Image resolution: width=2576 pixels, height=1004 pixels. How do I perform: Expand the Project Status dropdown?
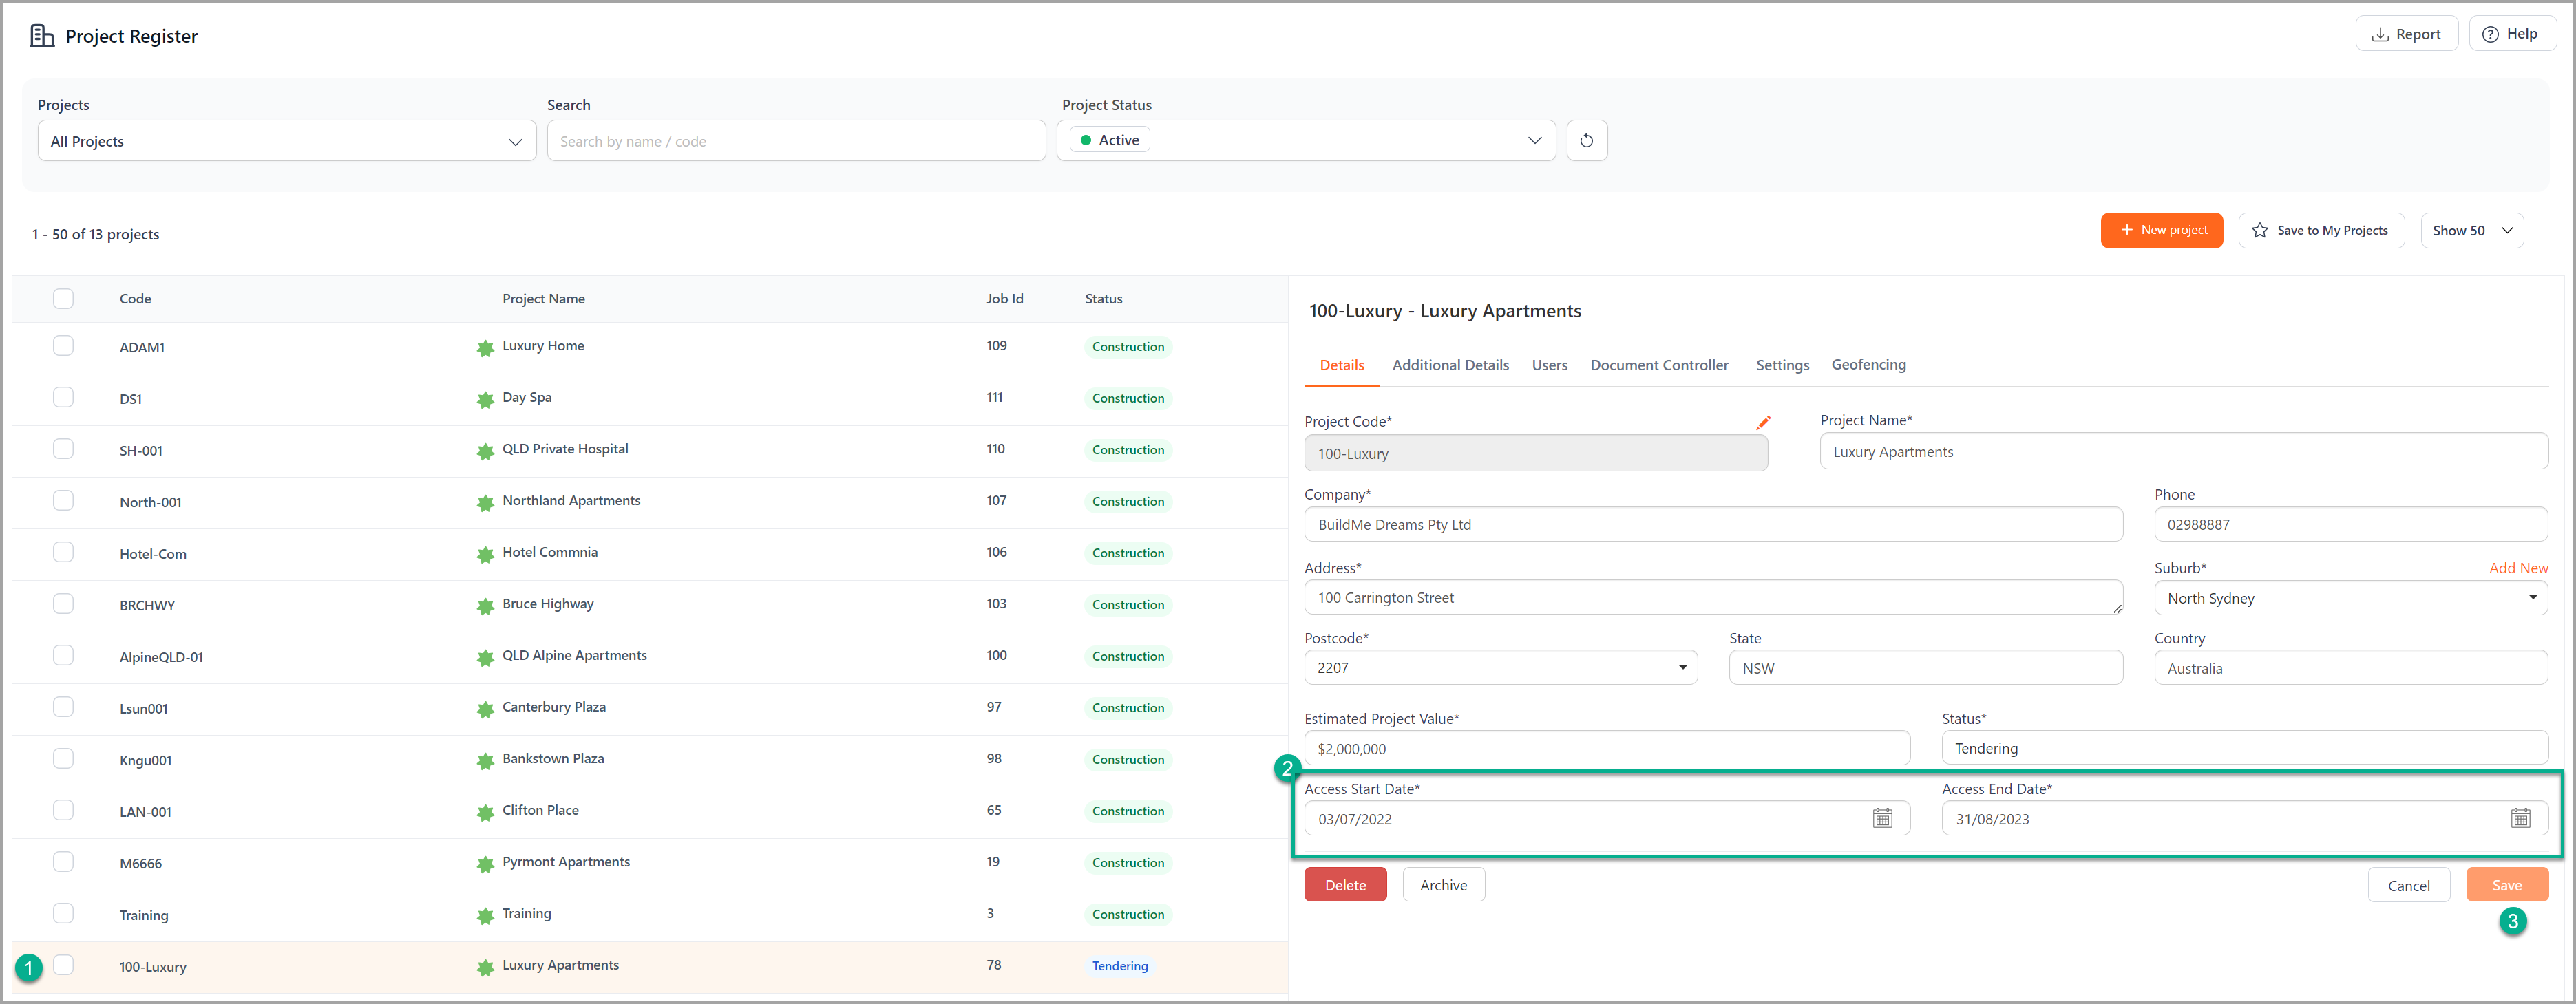pyautogui.click(x=1306, y=141)
